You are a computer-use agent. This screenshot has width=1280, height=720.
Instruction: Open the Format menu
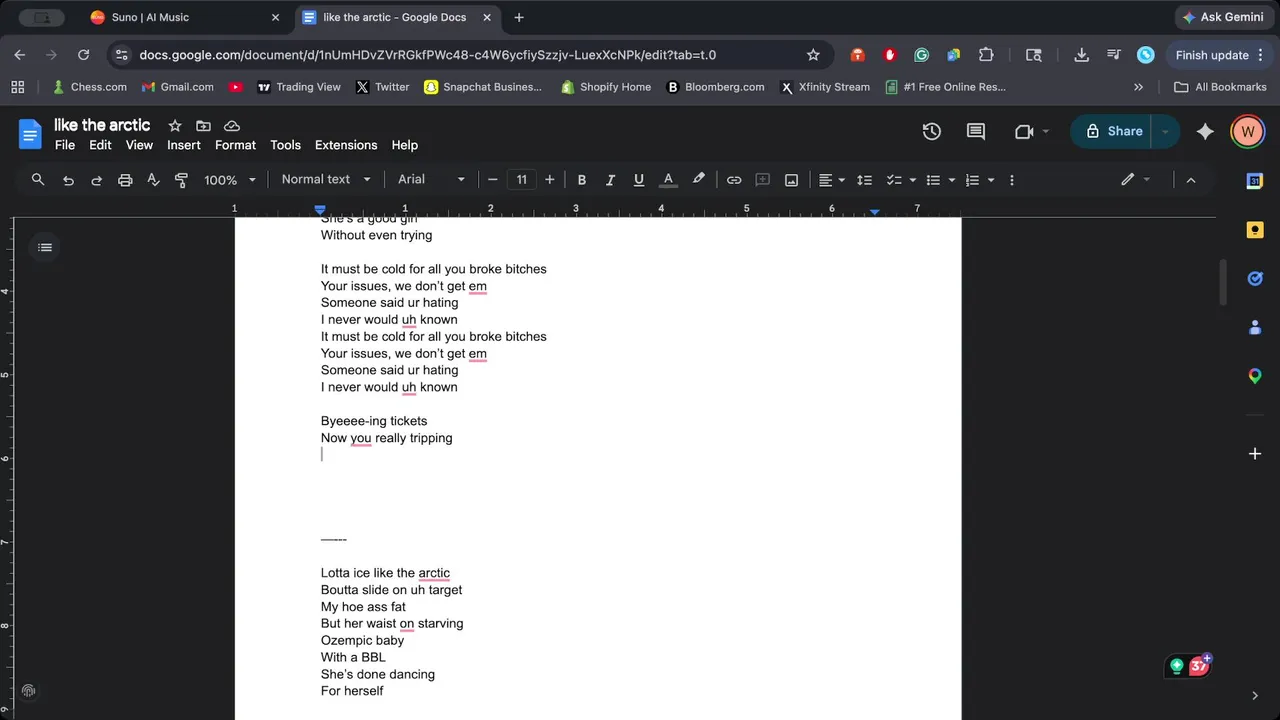(x=235, y=145)
